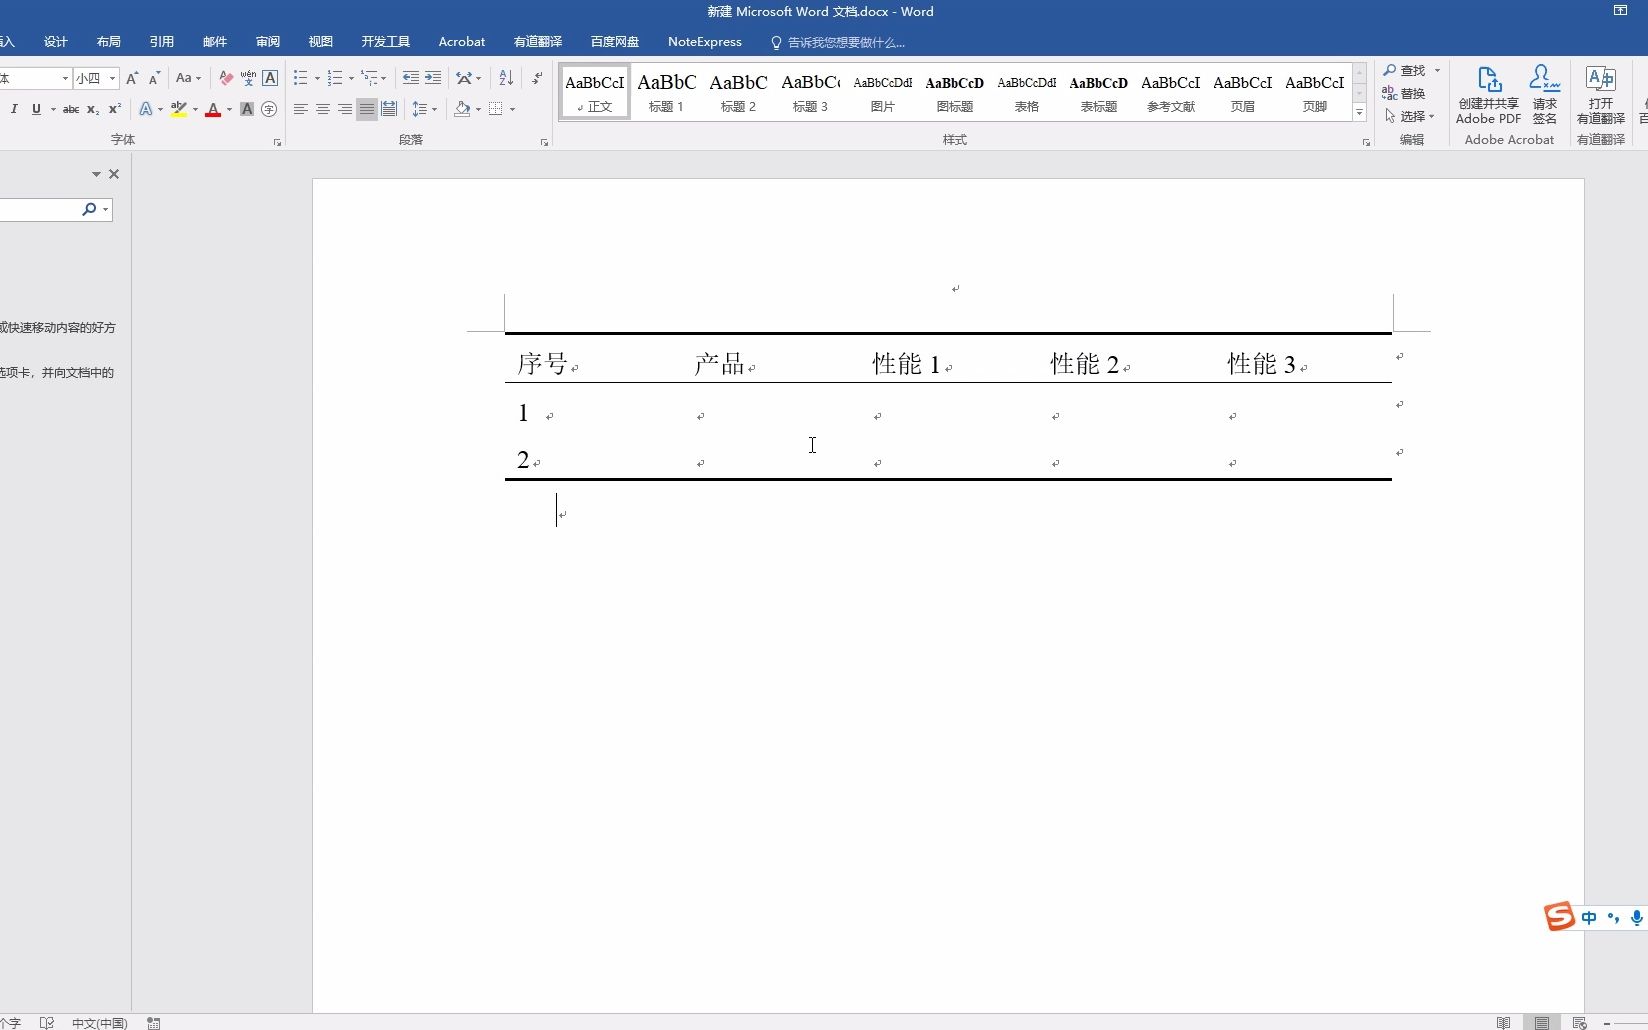
Task: Switch to the 布局 ribbon tab
Action: [109, 42]
